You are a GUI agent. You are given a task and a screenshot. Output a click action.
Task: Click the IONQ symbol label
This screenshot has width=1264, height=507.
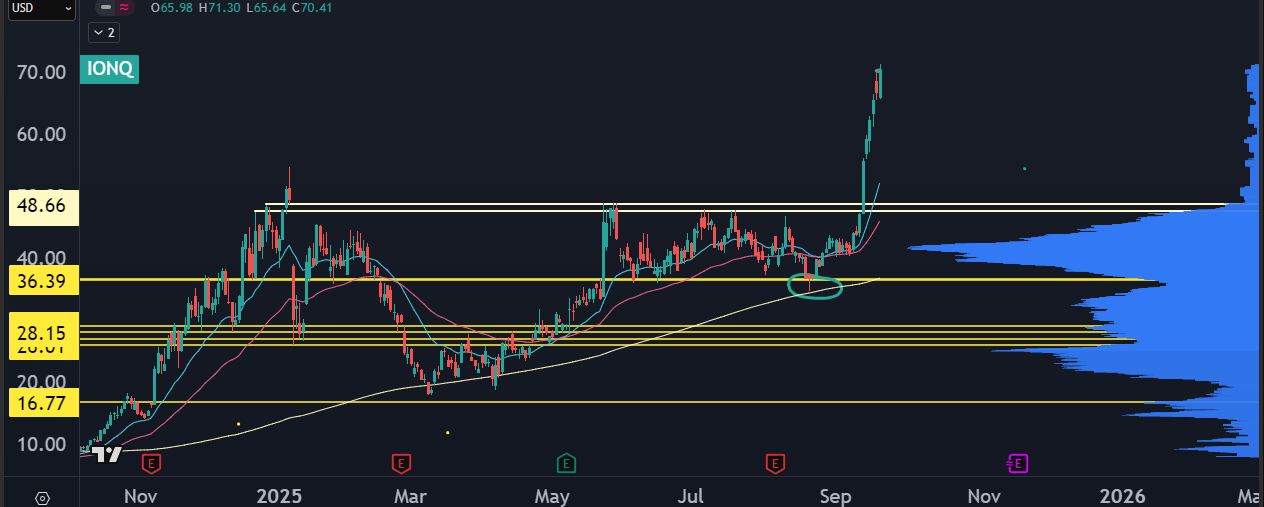click(x=110, y=70)
